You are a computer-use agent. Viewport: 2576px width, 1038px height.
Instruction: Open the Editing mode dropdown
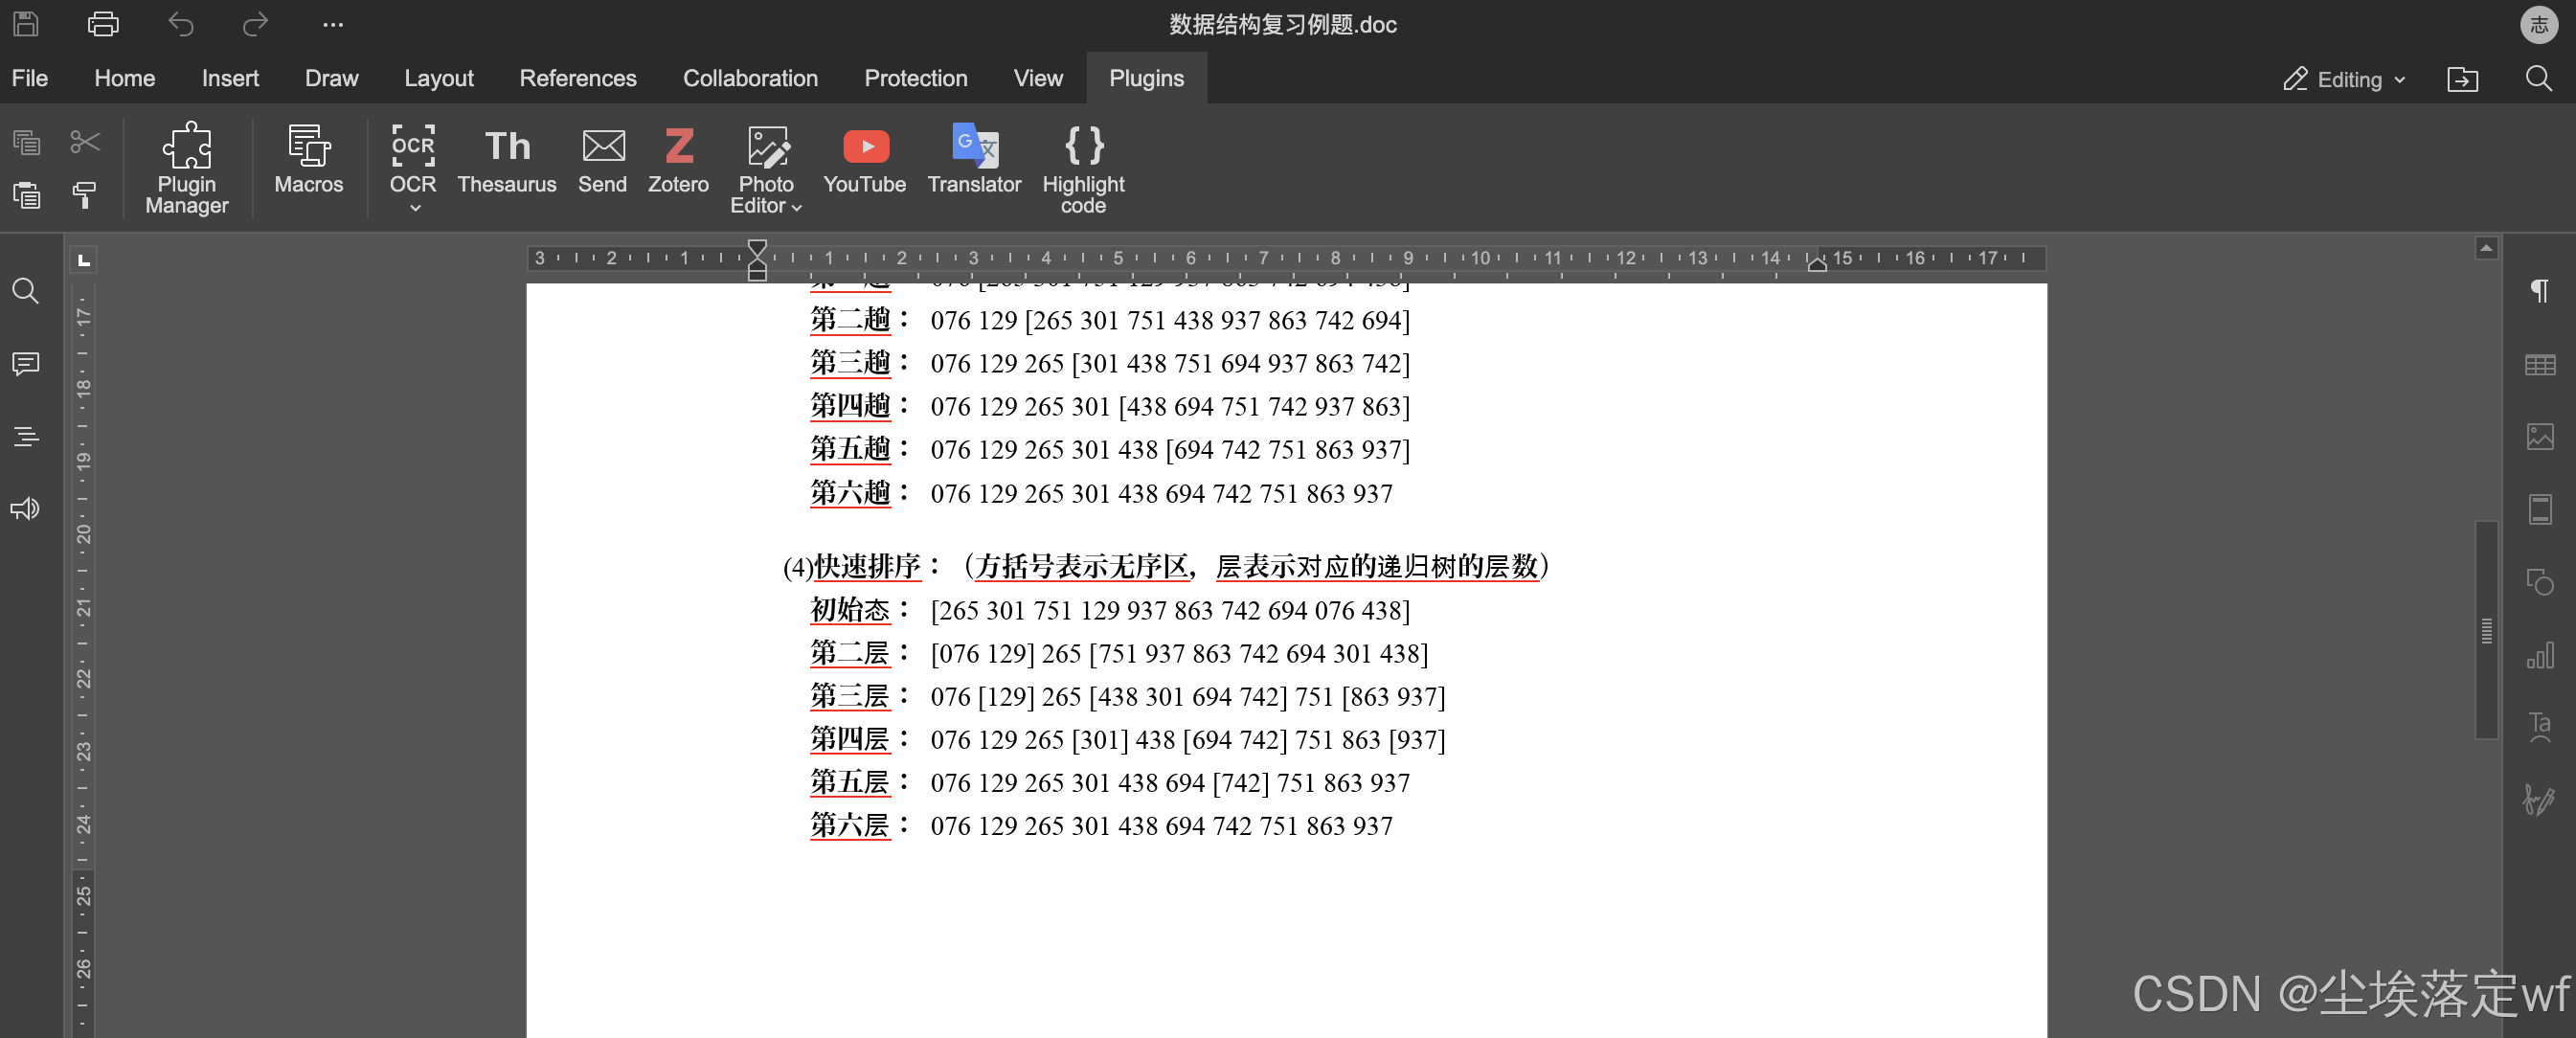tap(2343, 79)
